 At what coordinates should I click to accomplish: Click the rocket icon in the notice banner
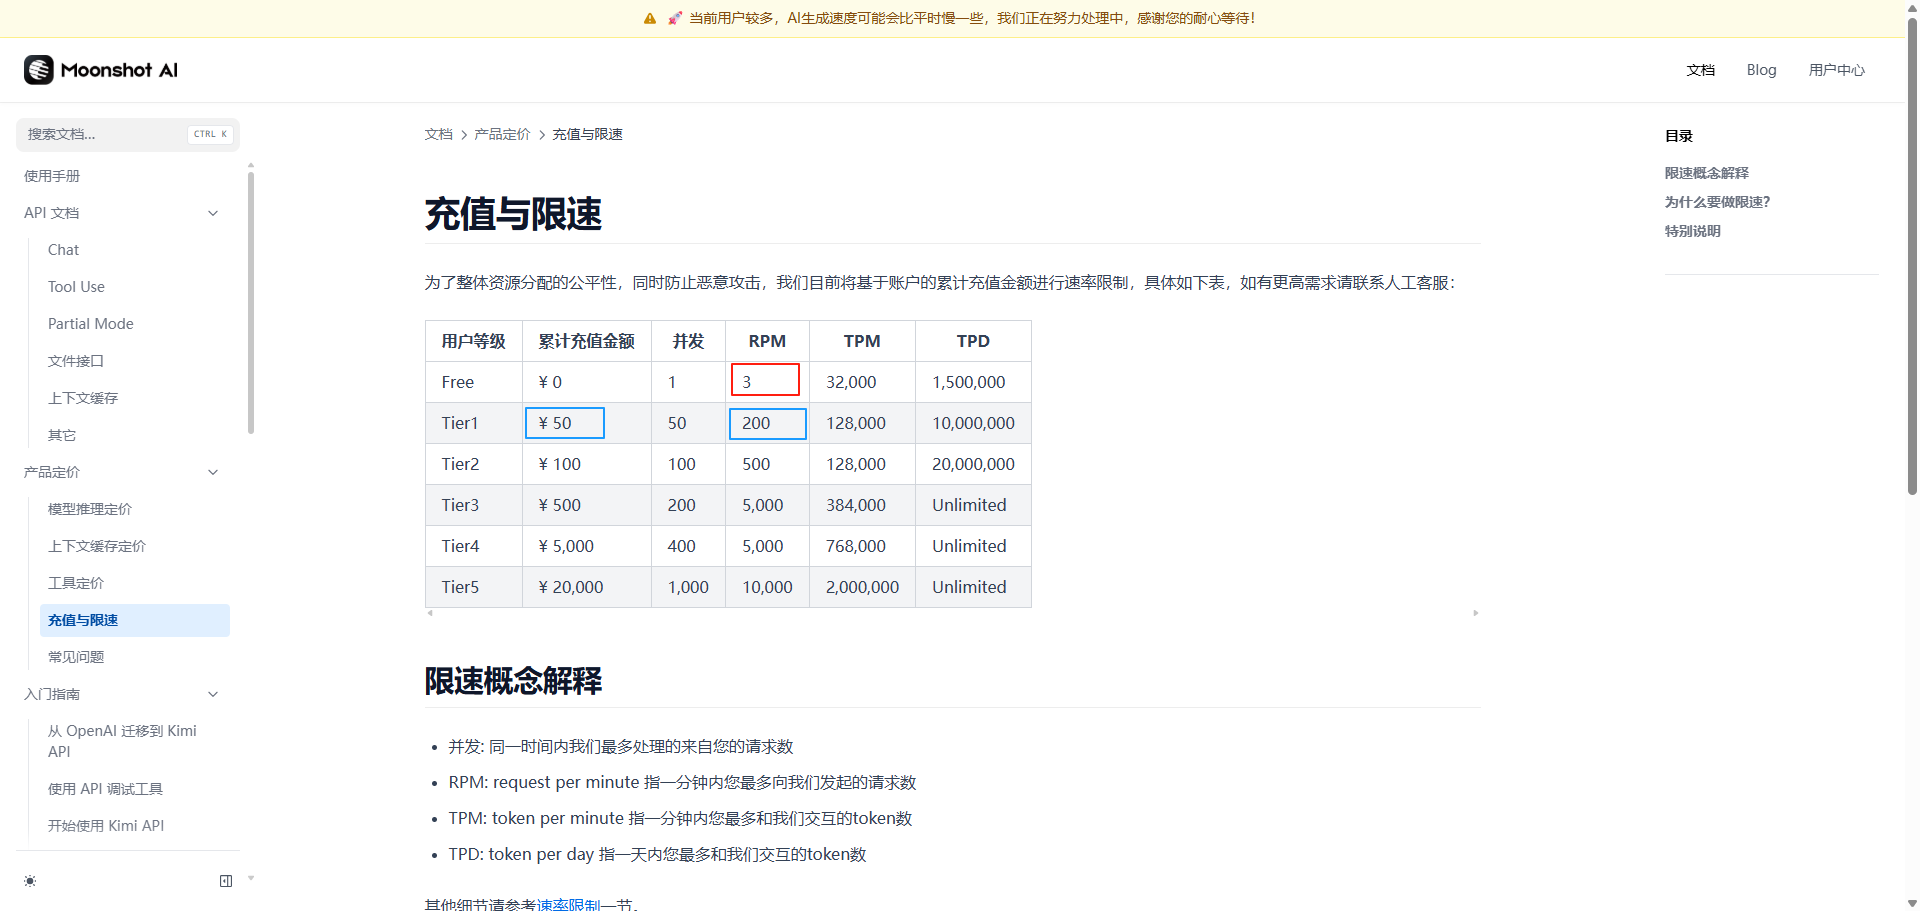675,18
